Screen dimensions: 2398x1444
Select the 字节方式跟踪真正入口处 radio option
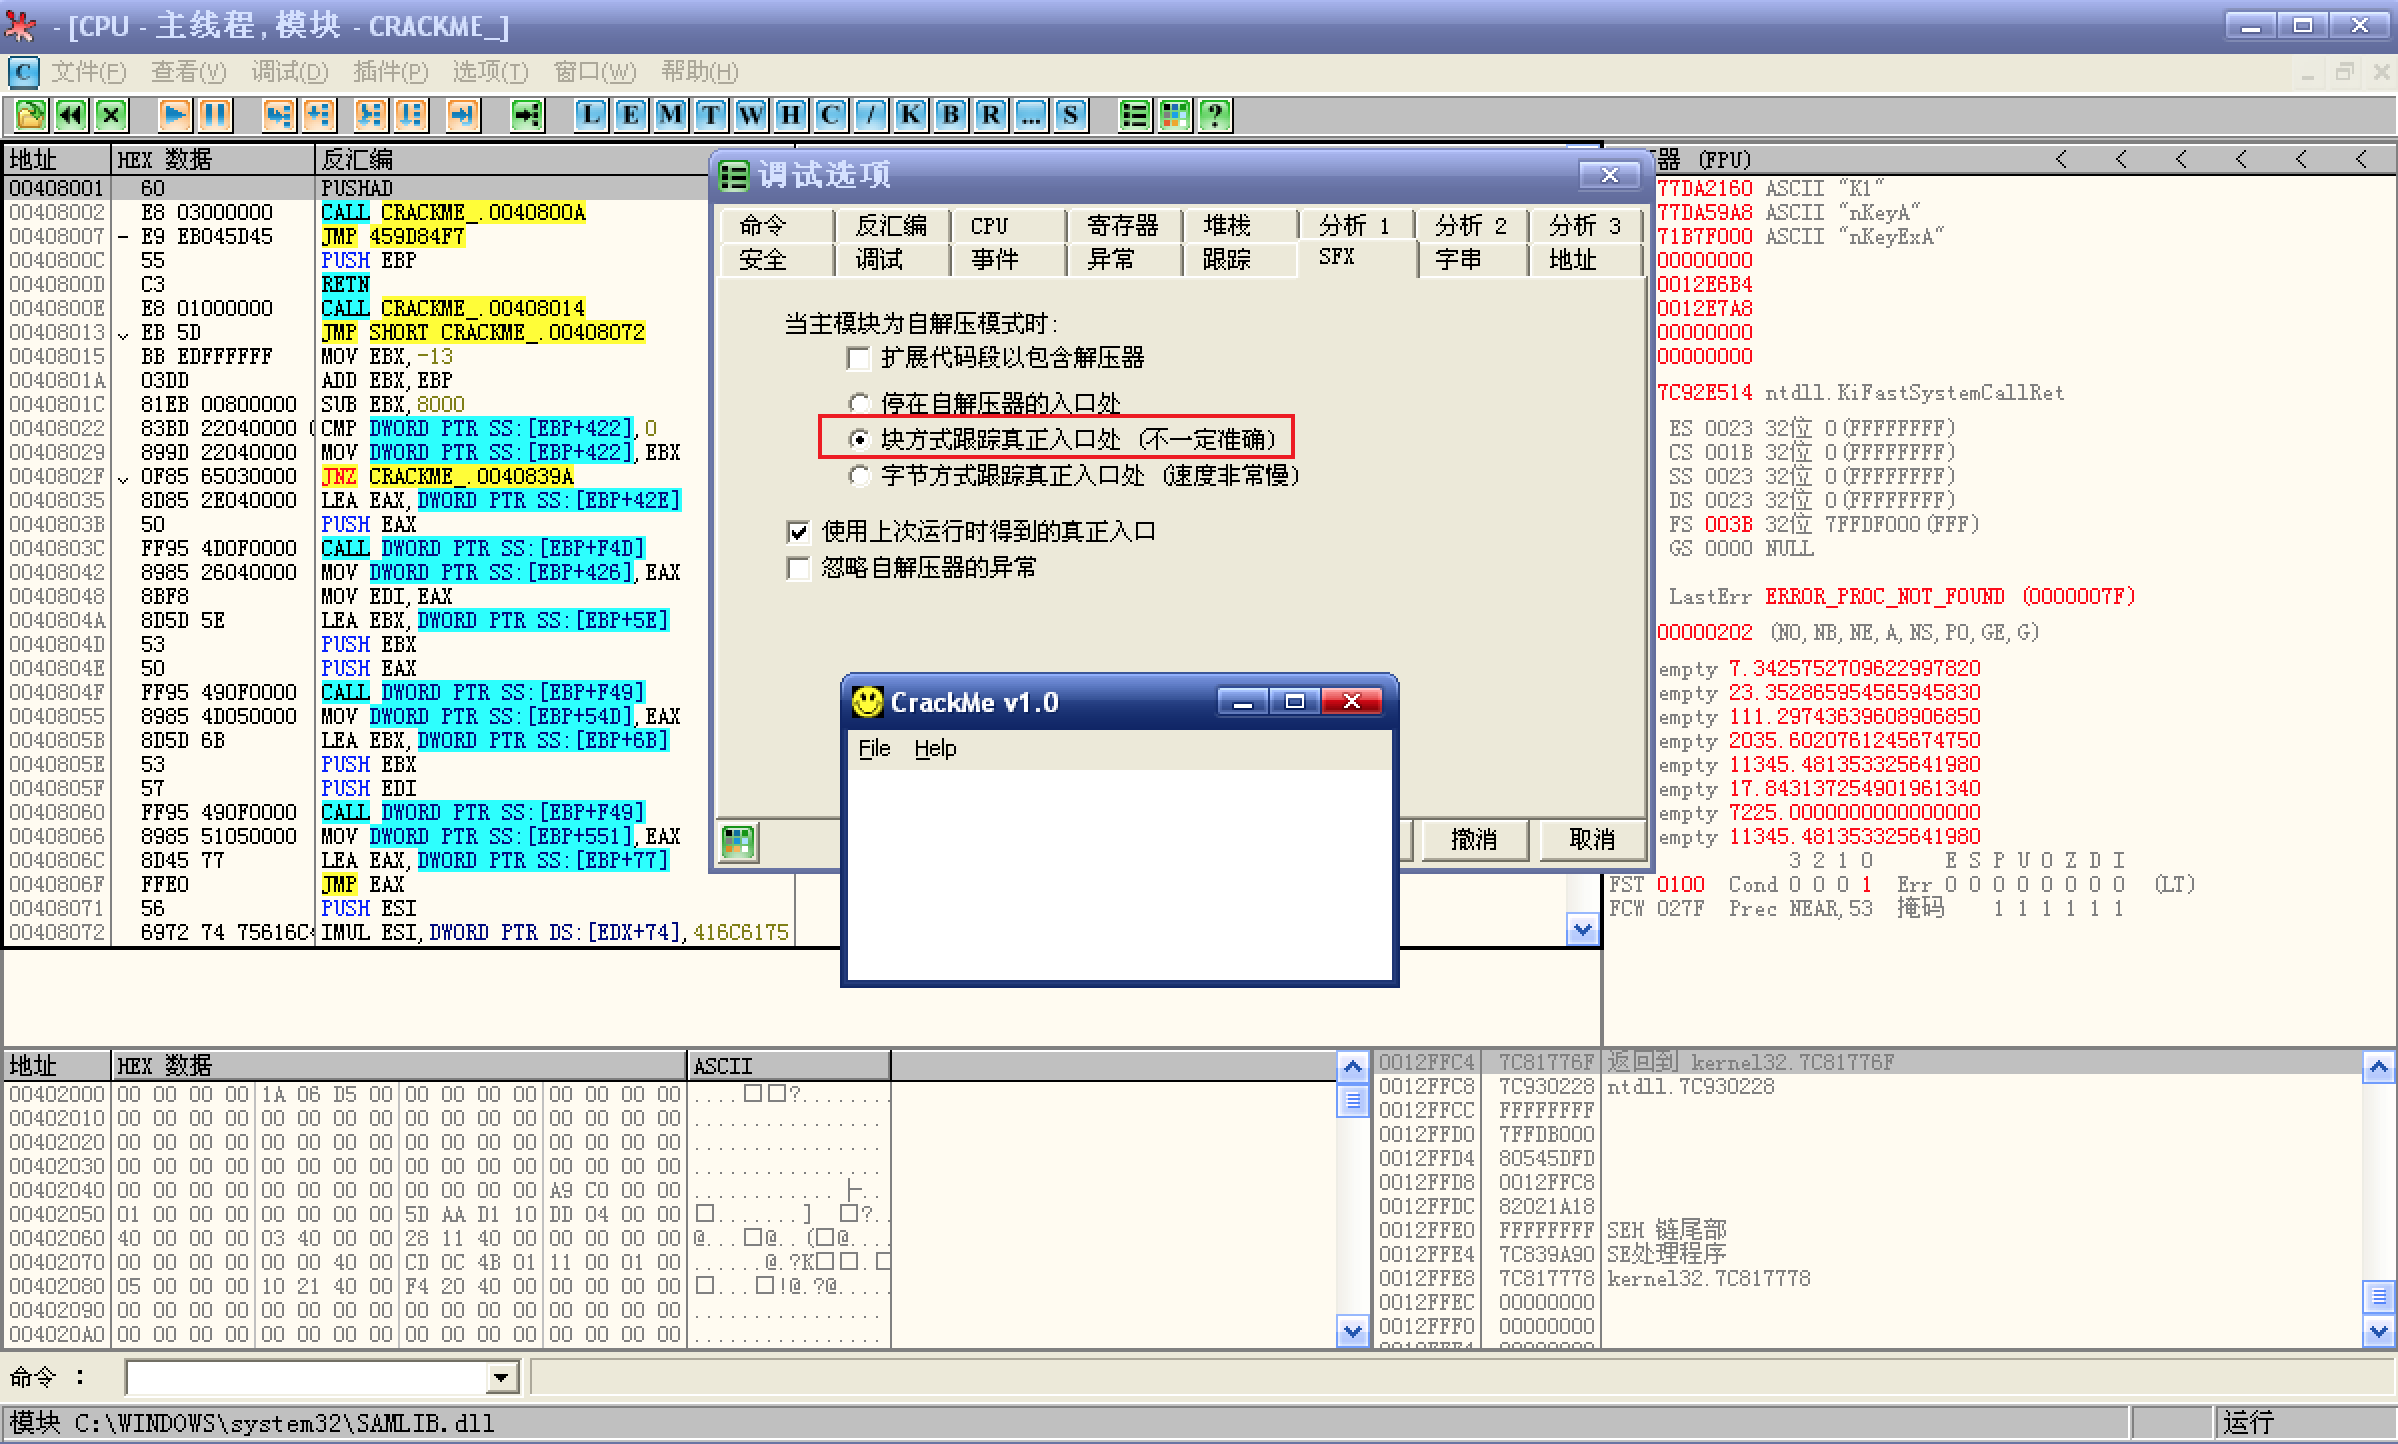(x=858, y=476)
